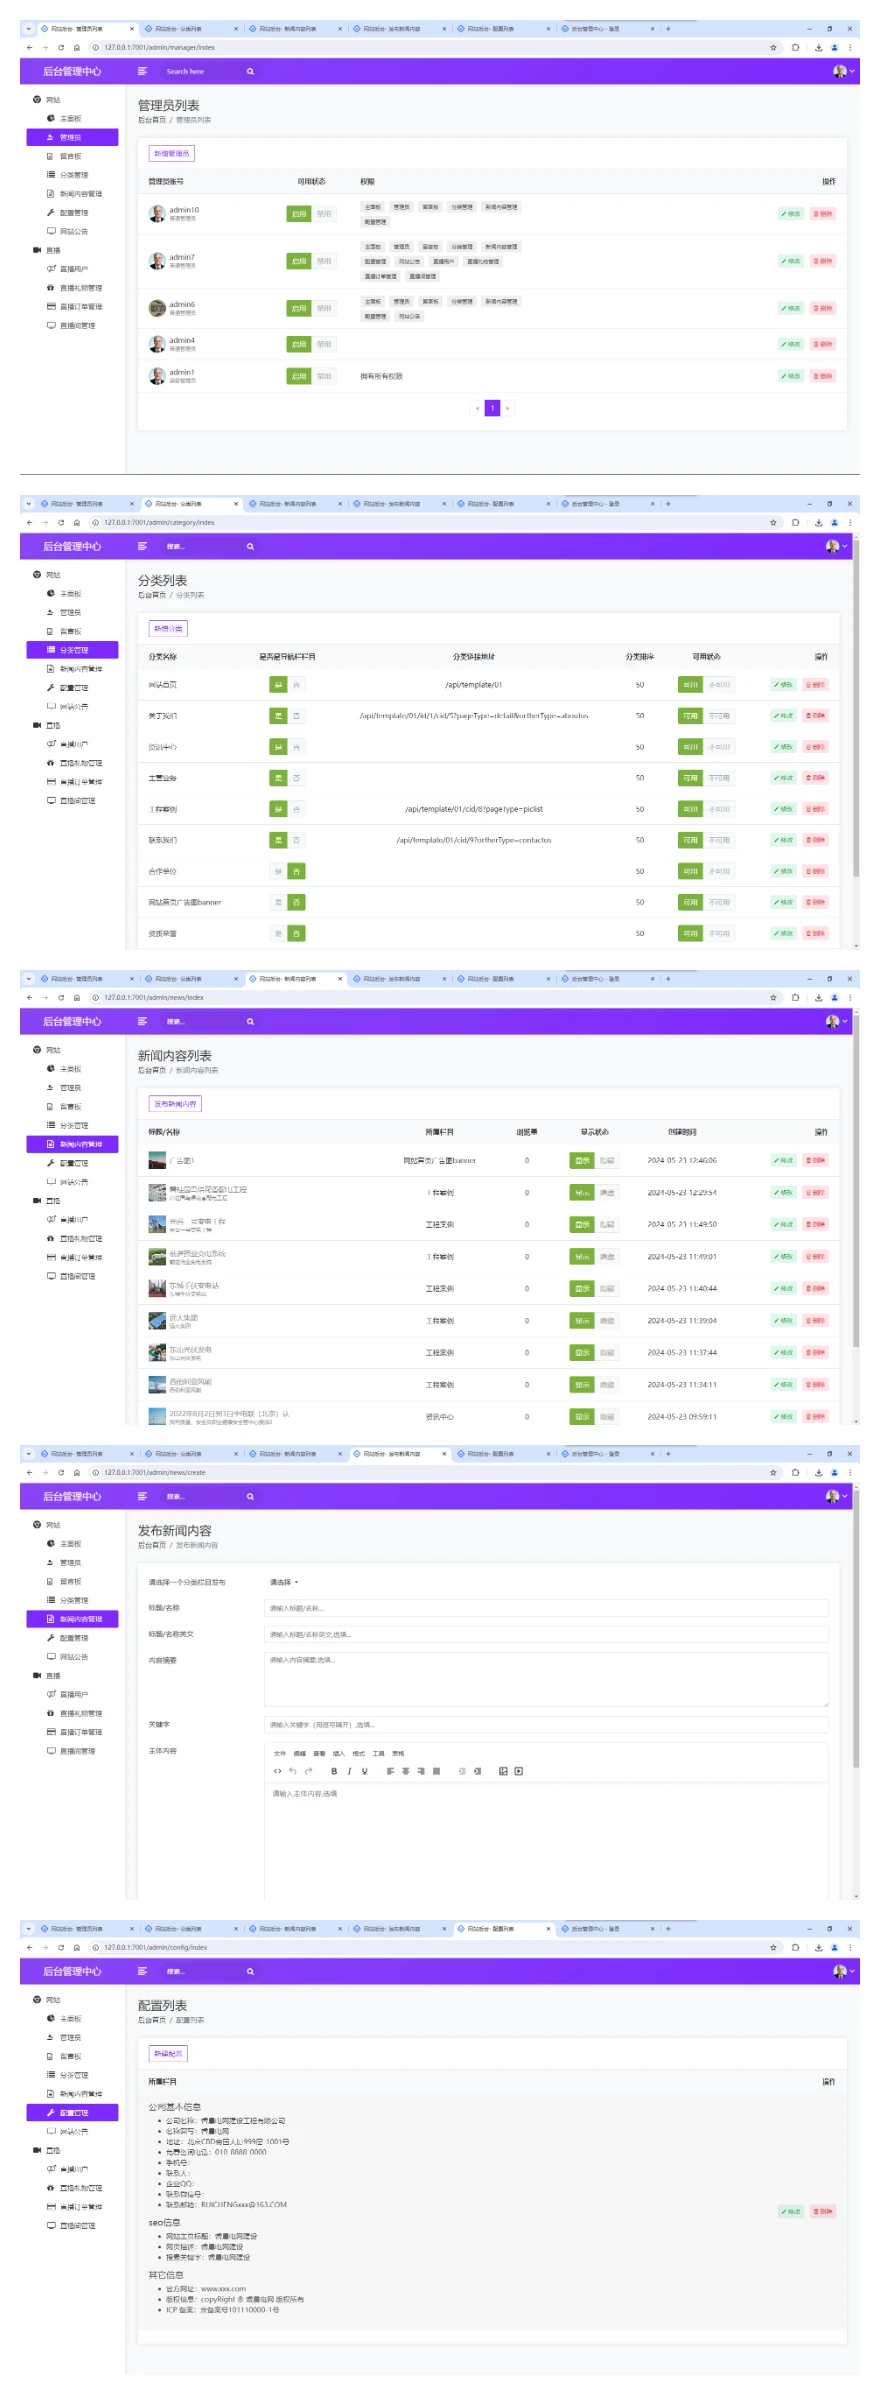The height and width of the screenshot is (2395, 880).
Task: Open avatar dropdown on 配置列表 page
Action: click(x=843, y=1971)
